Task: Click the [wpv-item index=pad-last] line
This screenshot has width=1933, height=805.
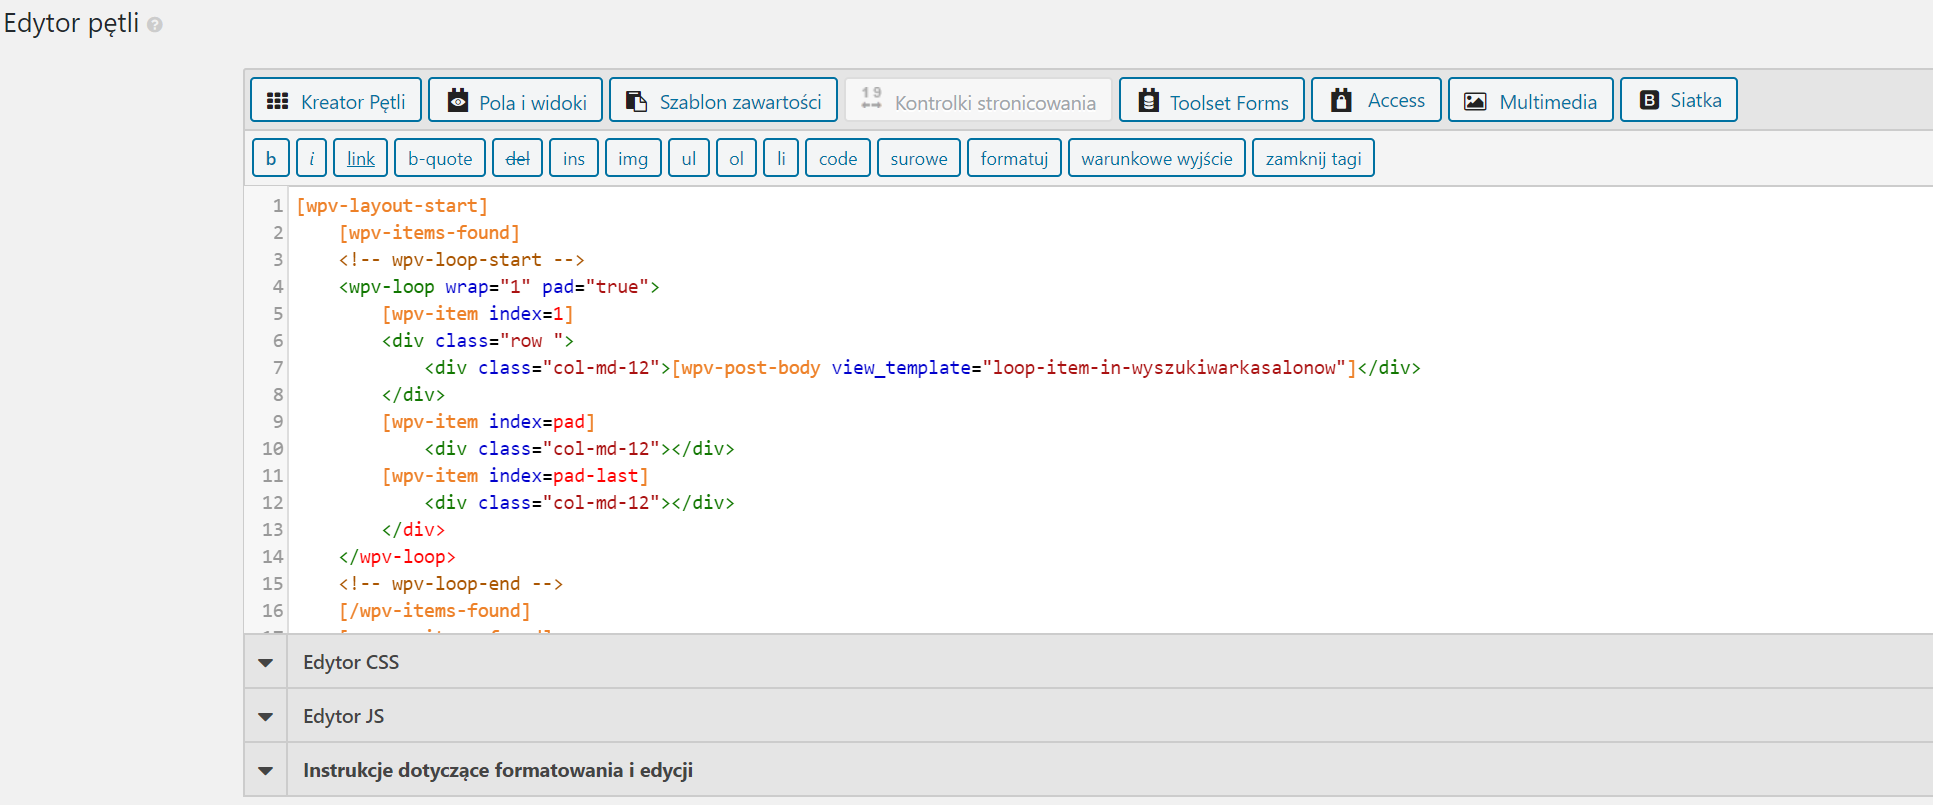Action: coord(516,476)
